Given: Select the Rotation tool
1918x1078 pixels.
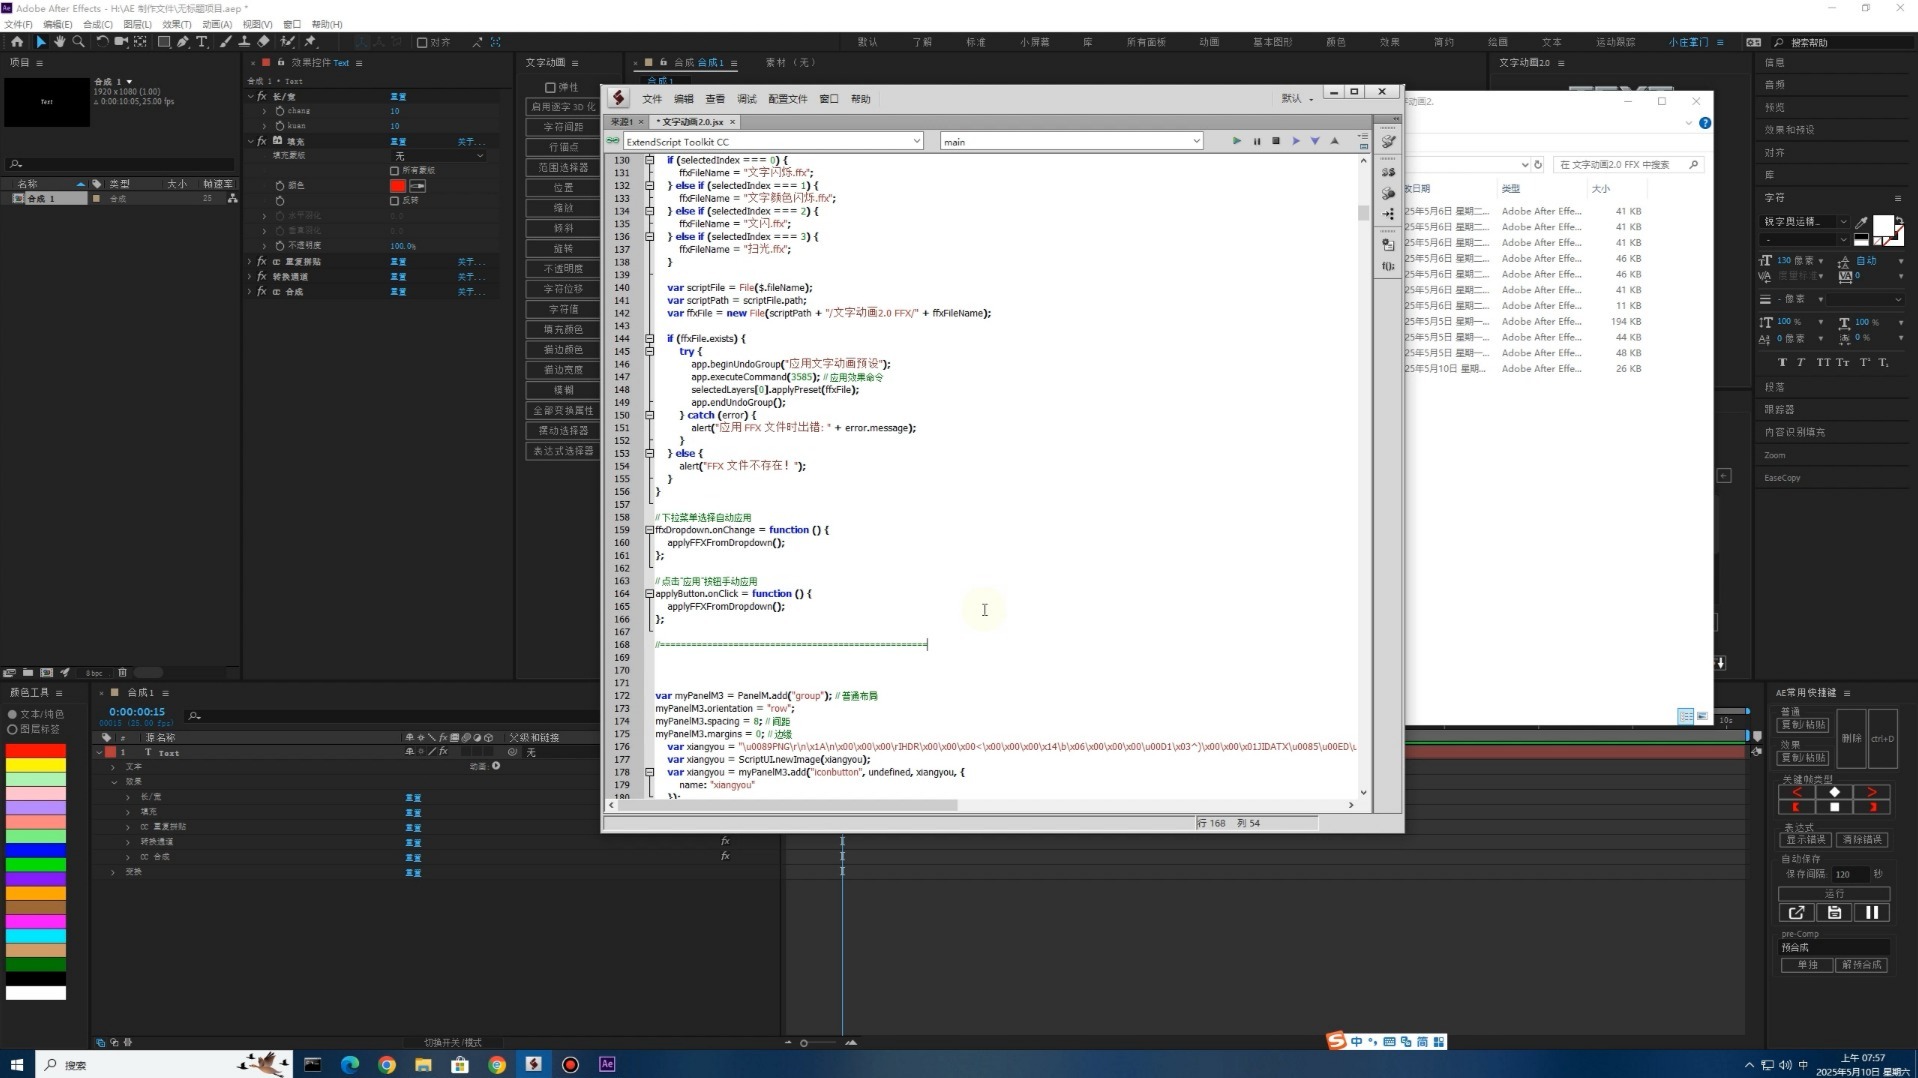Looking at the screenshot, I should (102, 42).
